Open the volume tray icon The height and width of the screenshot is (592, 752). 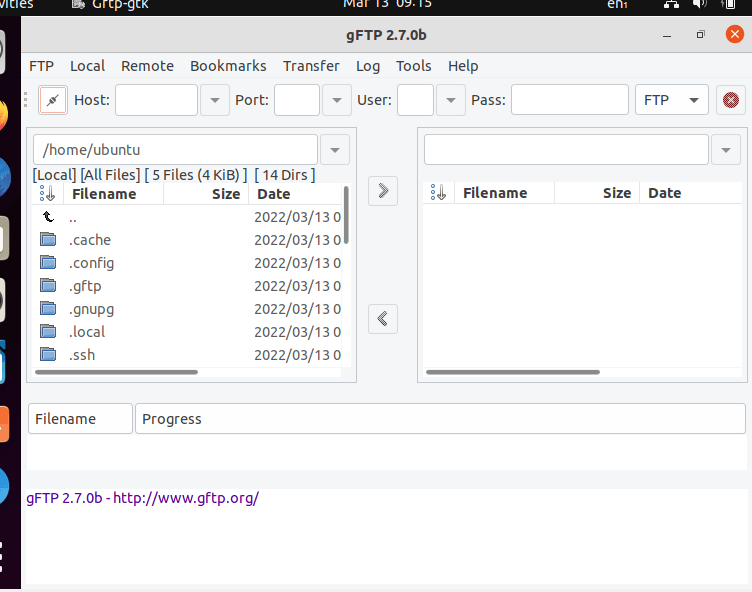[700, 4]
